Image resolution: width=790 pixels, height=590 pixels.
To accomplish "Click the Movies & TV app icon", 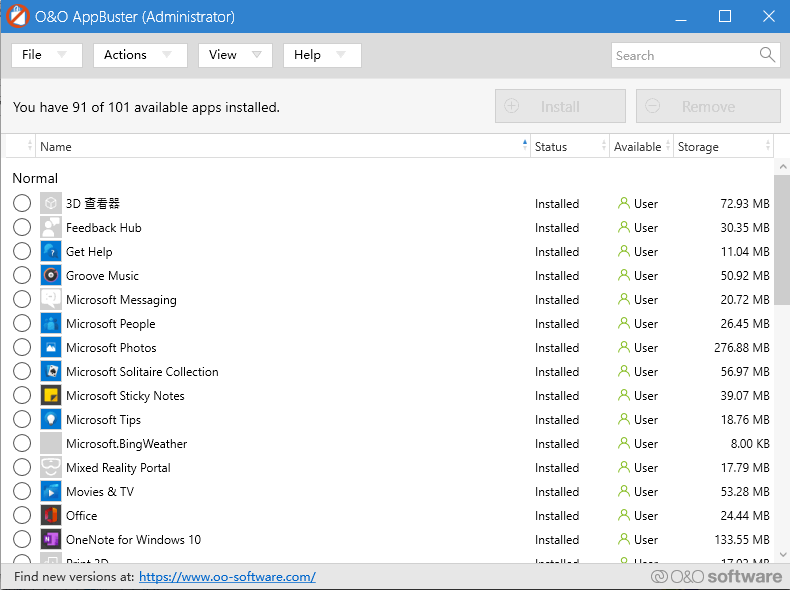I will point(51,491).
